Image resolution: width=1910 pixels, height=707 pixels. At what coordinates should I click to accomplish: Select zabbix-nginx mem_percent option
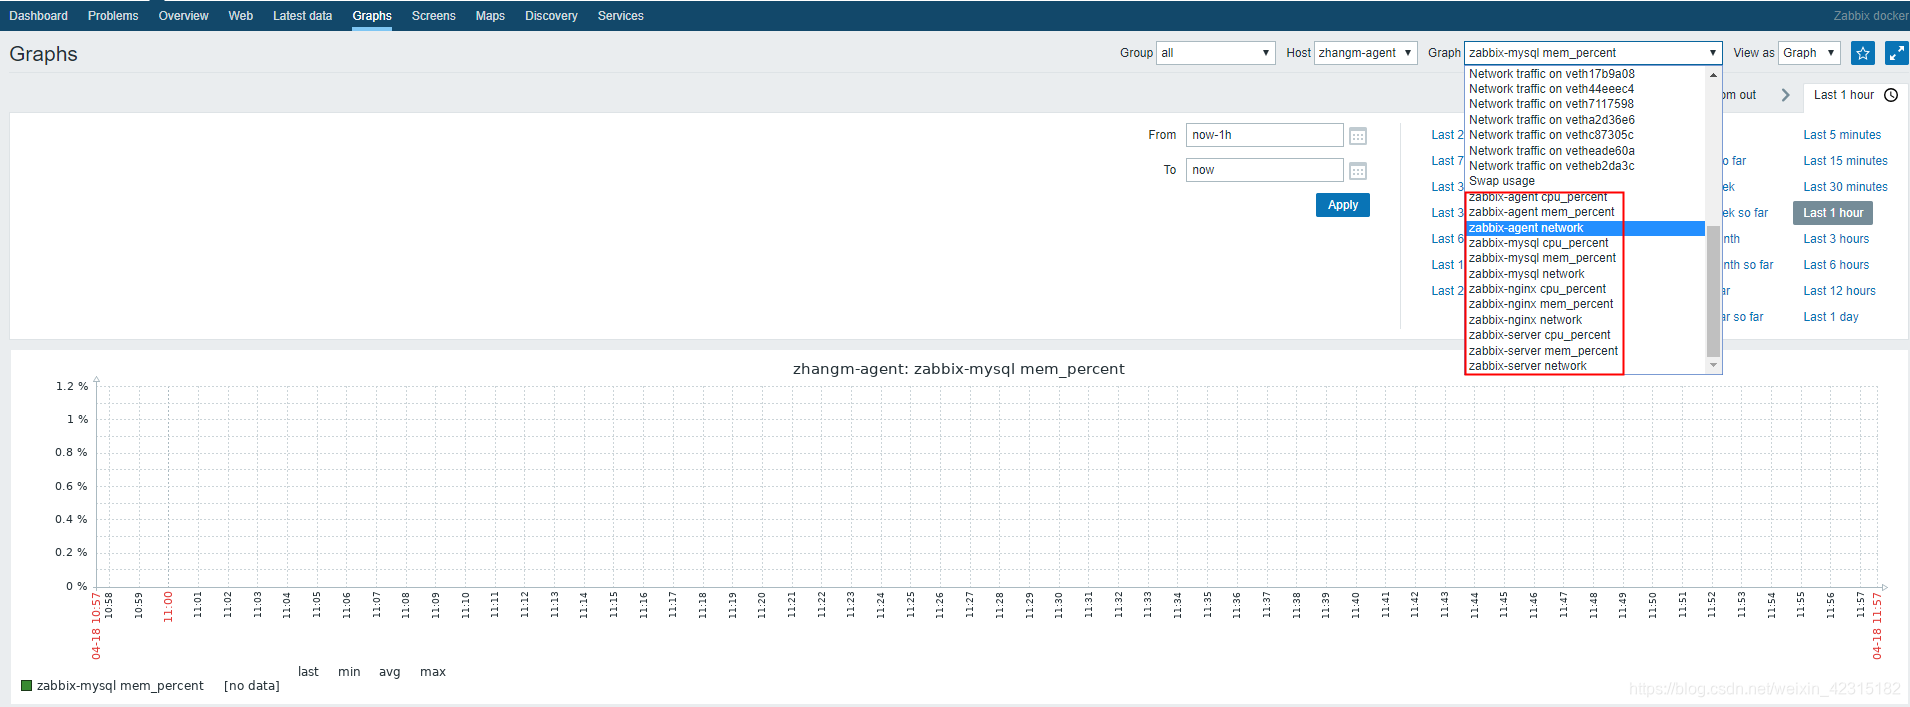point(1585,304)
